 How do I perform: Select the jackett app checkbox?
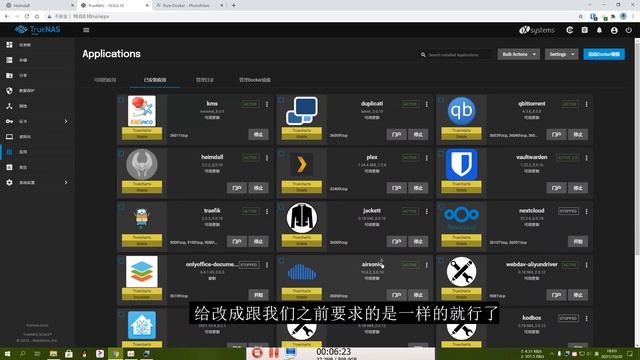coord(281,207)
